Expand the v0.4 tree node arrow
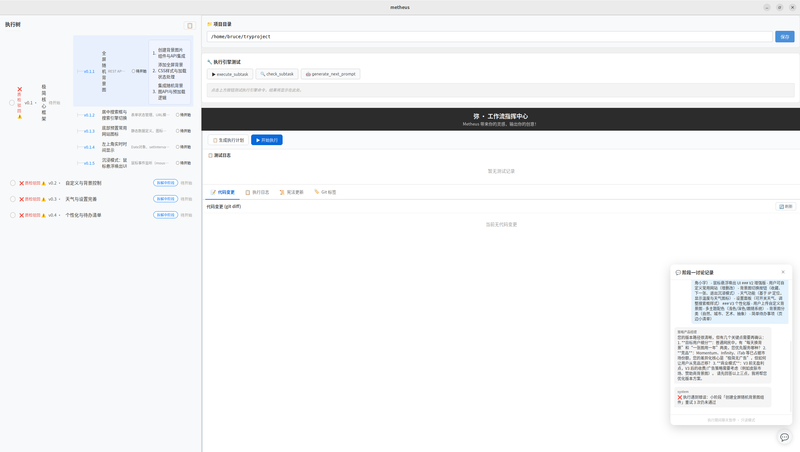This screenshot has height=452, width=800. pos(60,215)
